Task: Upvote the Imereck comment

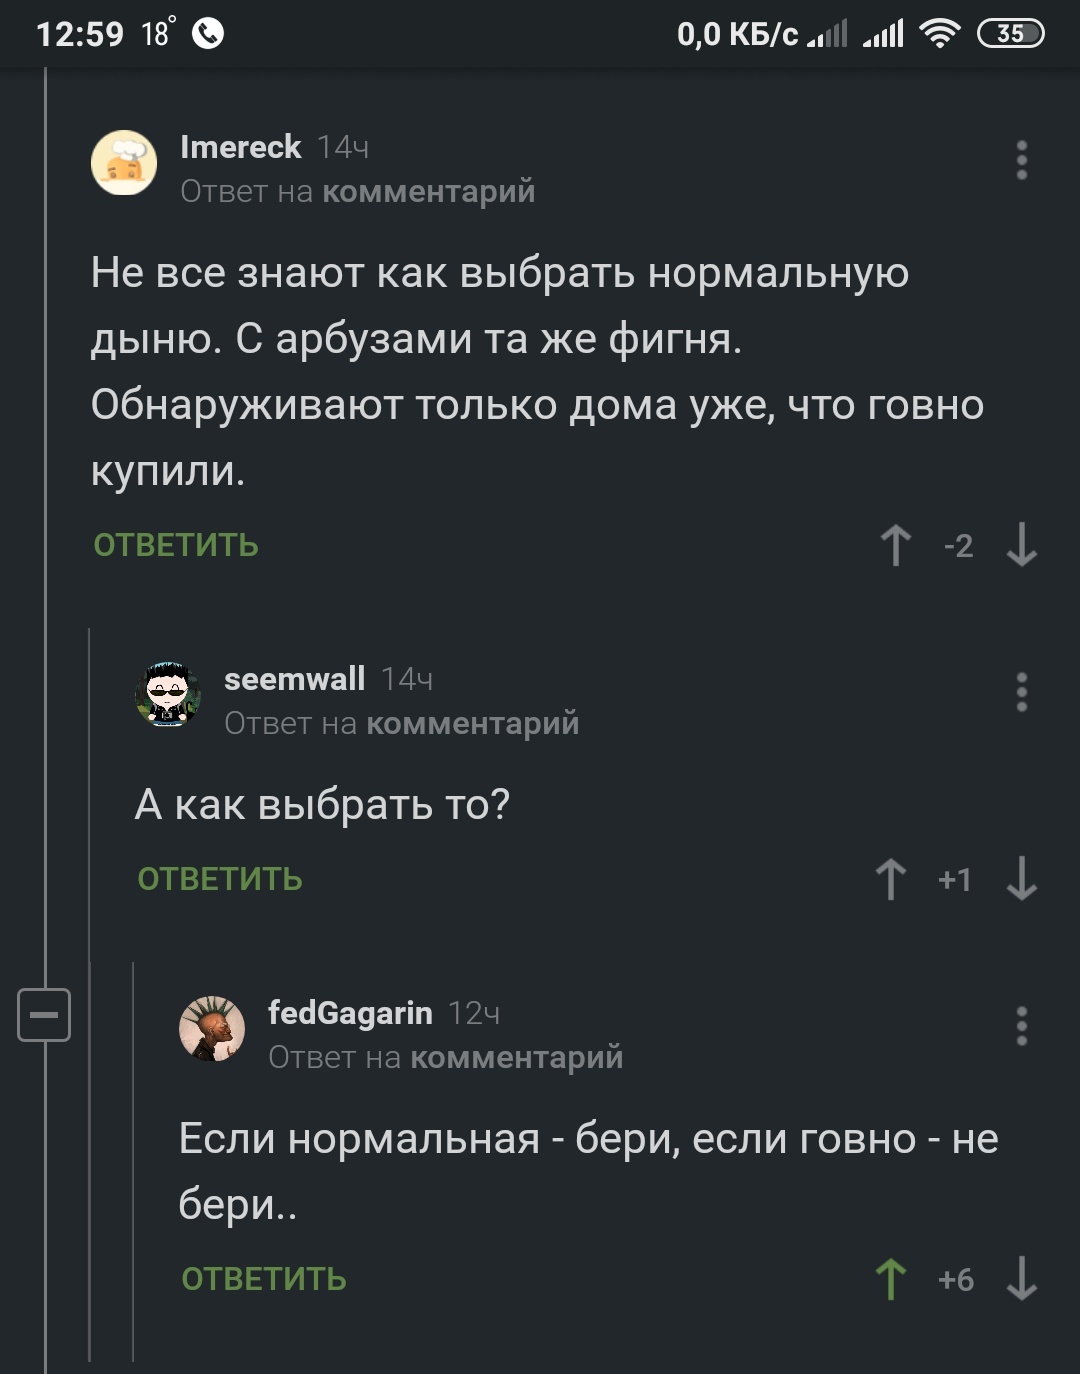Action: coord(895,546)
